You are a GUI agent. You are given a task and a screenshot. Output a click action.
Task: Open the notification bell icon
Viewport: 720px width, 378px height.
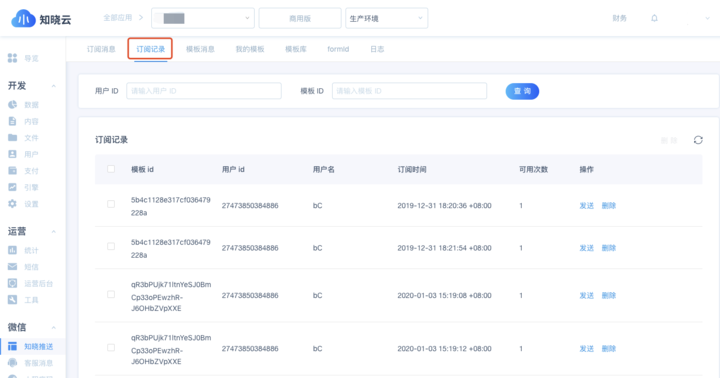pos(654,18)
